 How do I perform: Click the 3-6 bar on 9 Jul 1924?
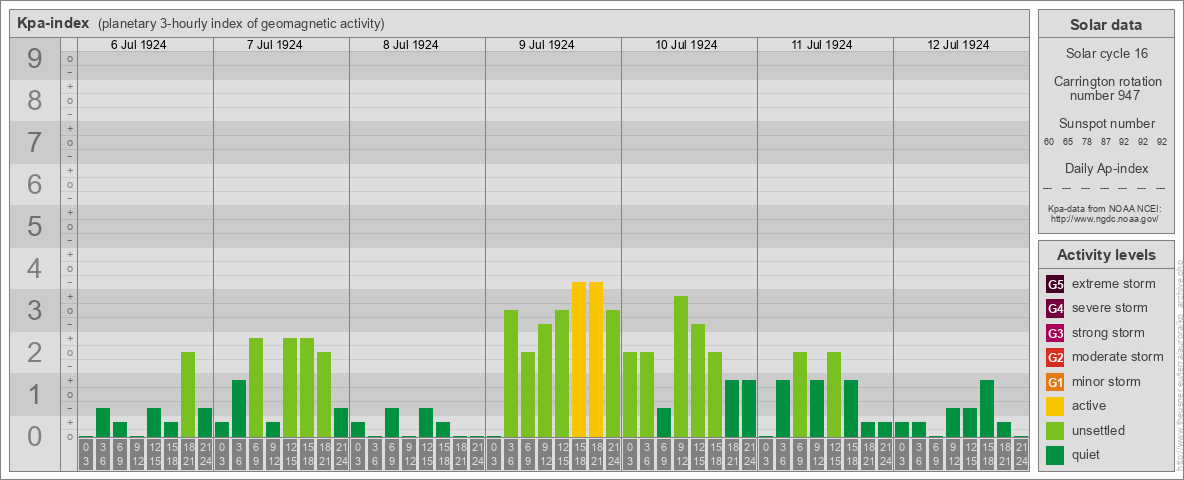[511, 374]
